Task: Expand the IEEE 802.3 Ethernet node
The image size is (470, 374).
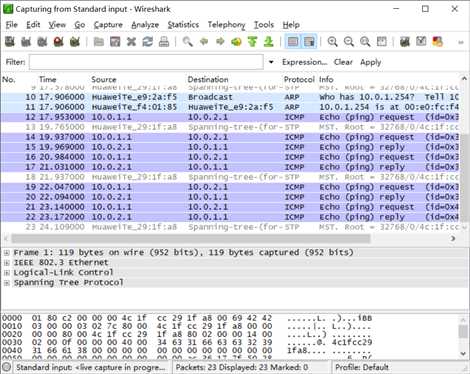Action: [6, 263]
